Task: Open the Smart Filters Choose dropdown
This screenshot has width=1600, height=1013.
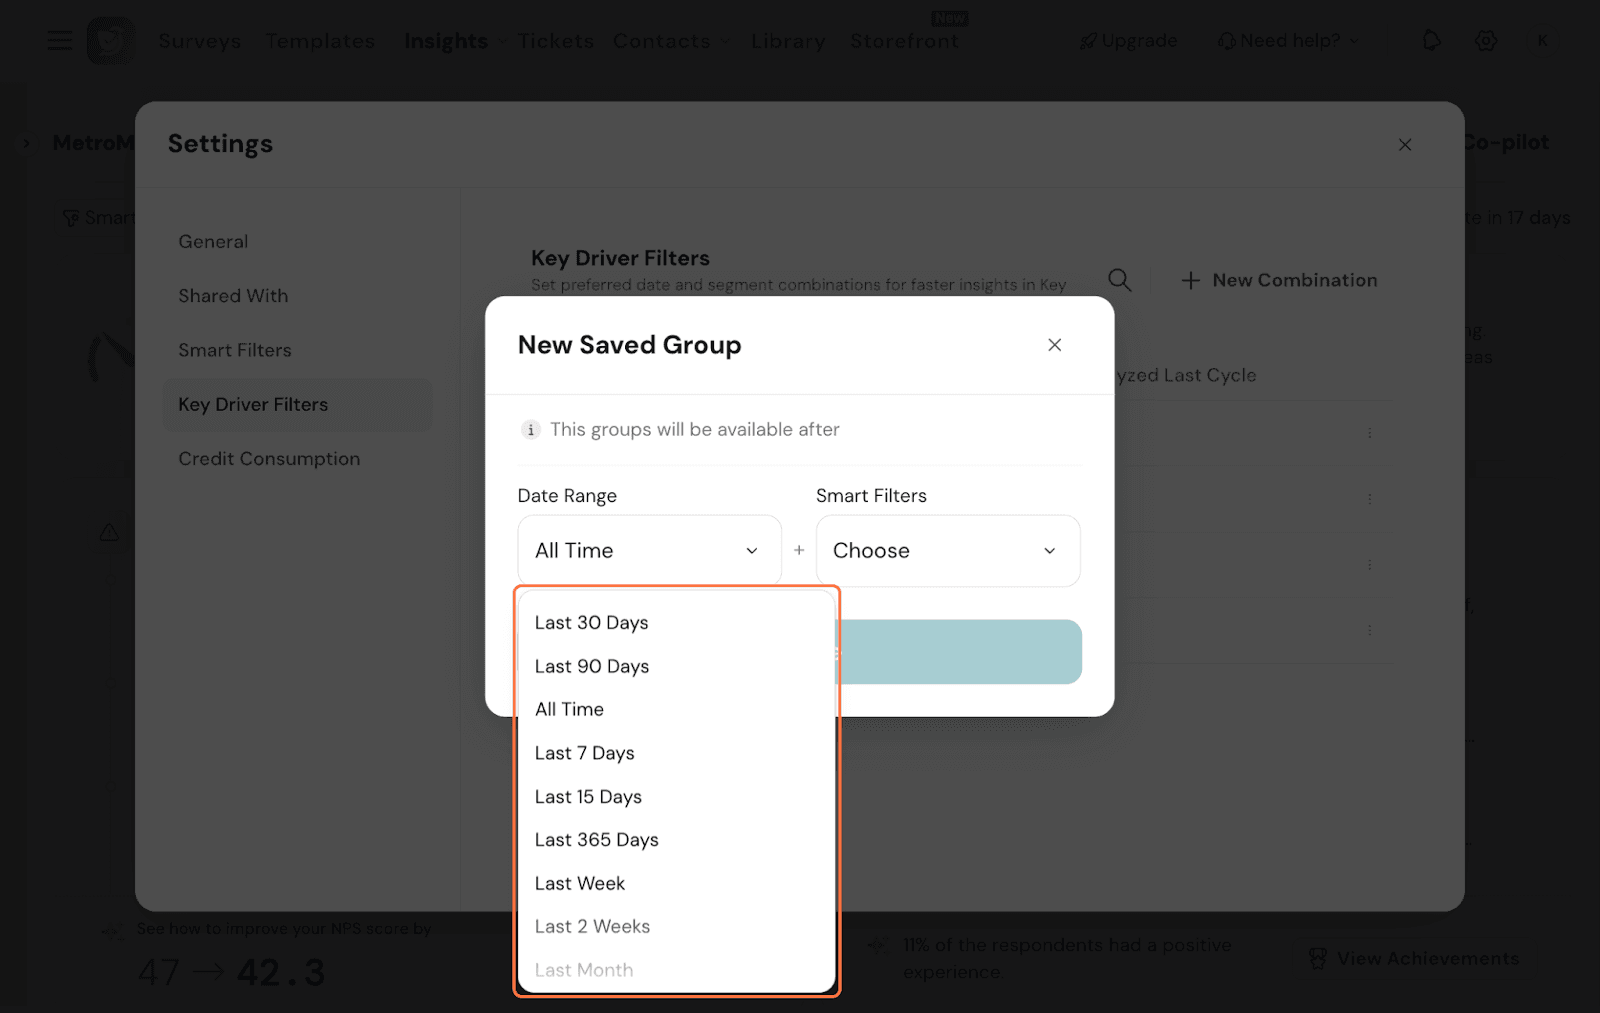Action: (947, 551)
